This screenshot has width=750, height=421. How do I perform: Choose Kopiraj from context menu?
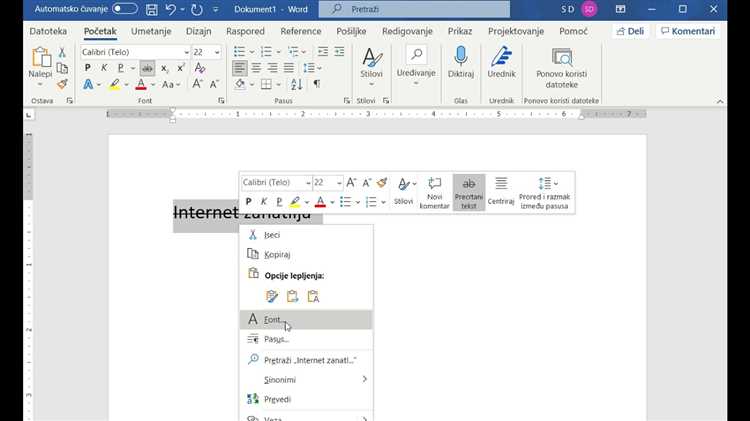(306, 255)
